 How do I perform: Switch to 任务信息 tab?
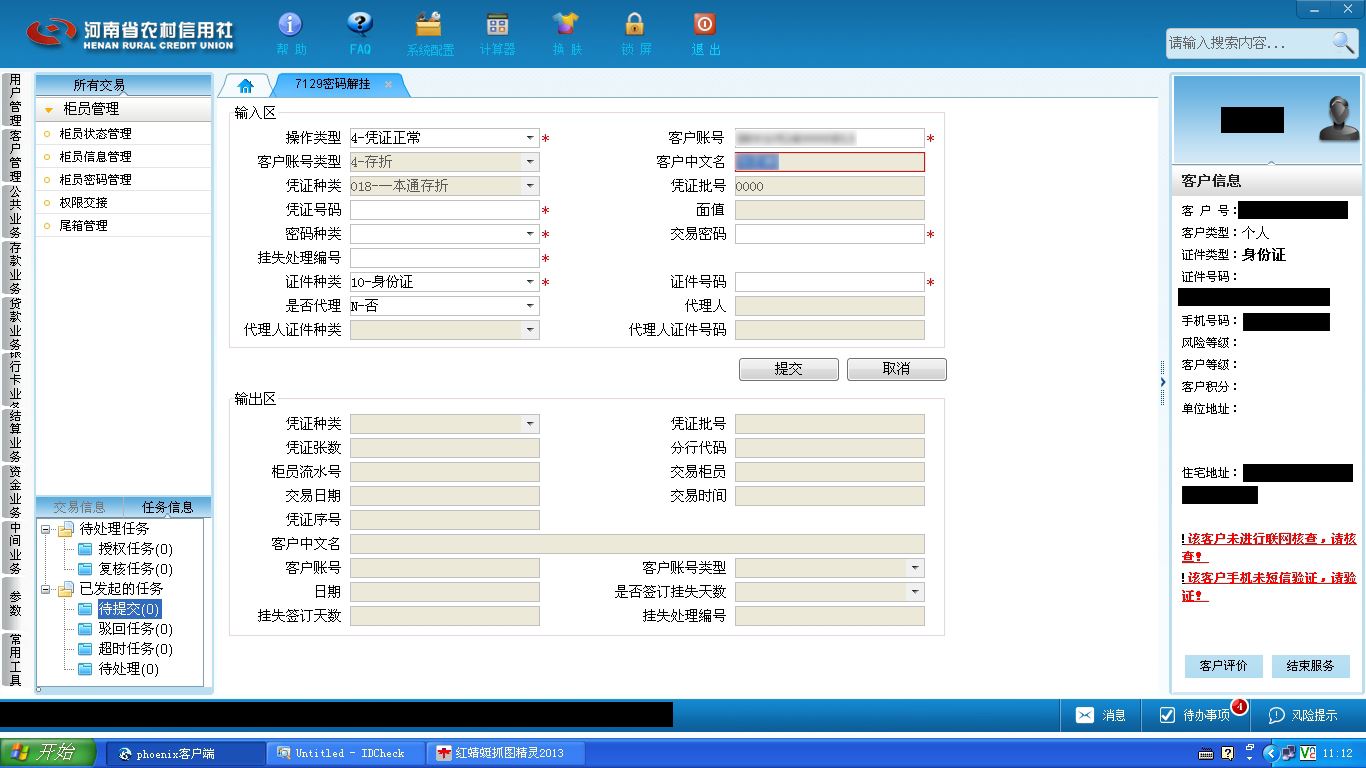click(x=167, y=507)
